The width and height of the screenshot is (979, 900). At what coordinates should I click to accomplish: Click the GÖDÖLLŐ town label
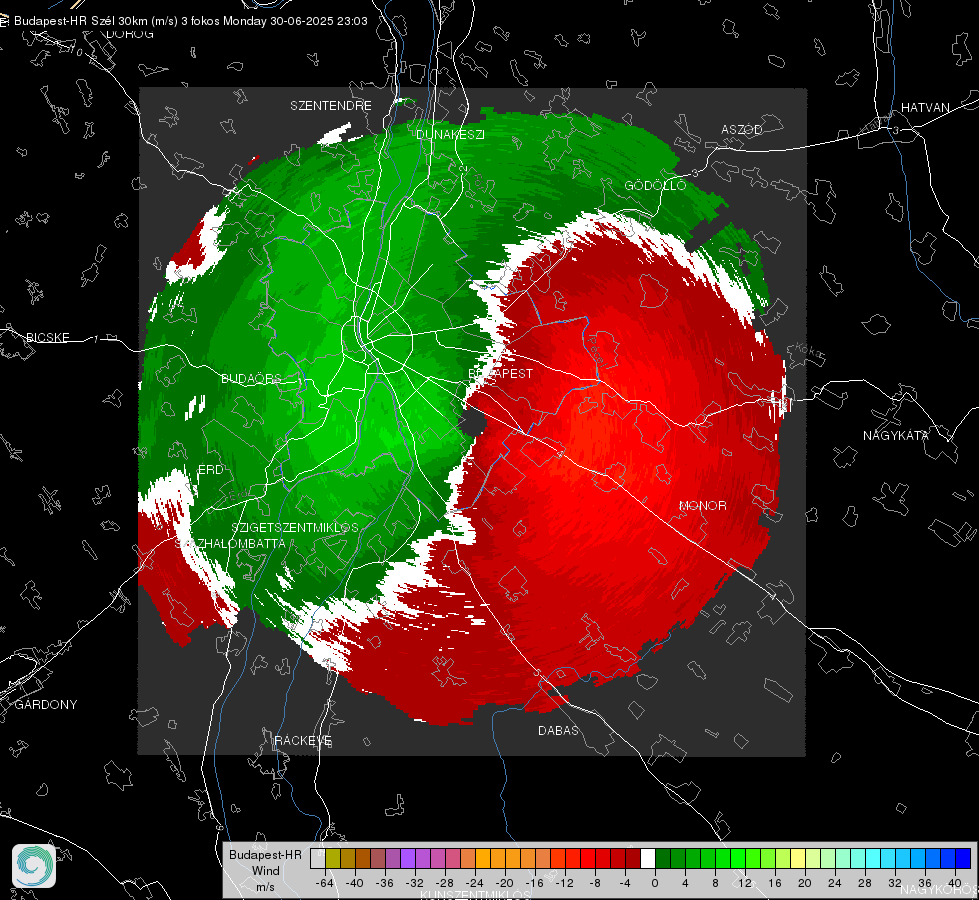click(655, 185)
